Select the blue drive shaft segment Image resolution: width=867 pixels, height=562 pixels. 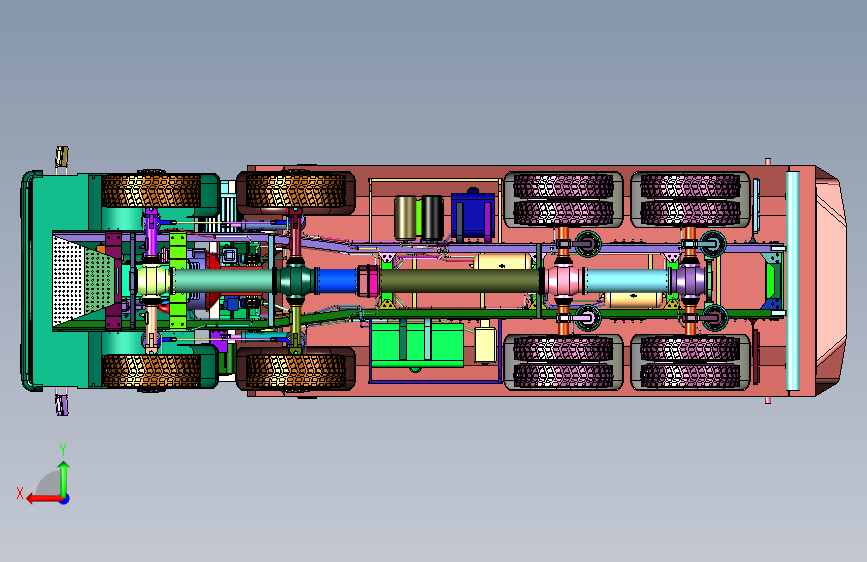tap(337, 281)
